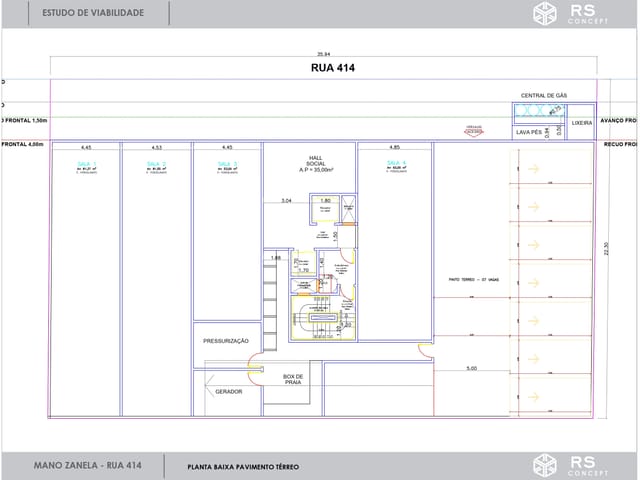The width and height of the screenshot is (640, 480).
Task: Click the topmost parking space arrow
Action: (x=533, y=171)
